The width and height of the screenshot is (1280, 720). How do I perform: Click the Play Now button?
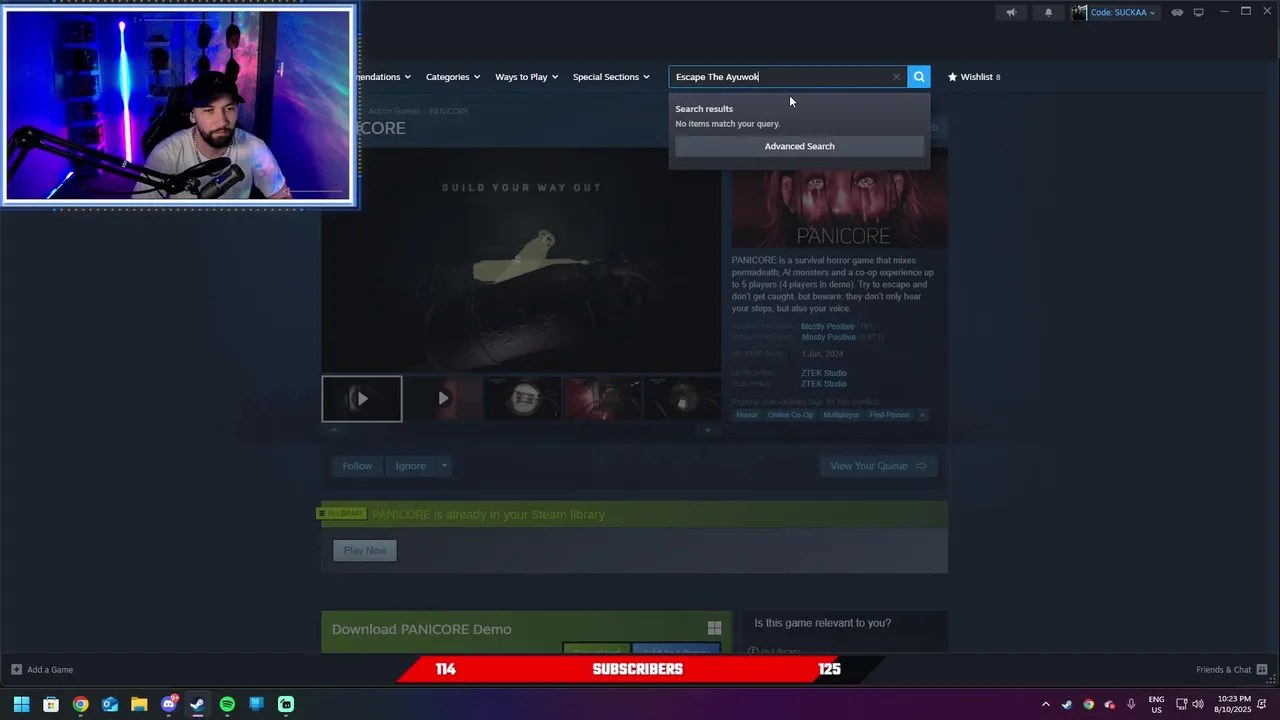pos(365,550)
